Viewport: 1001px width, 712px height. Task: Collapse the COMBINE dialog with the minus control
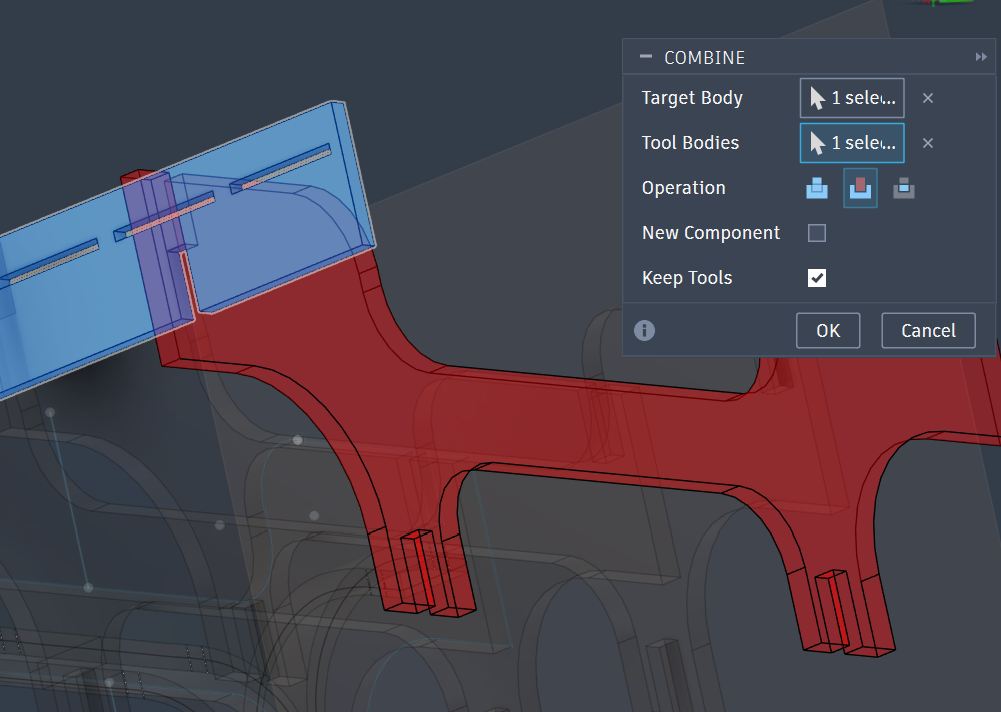(645, 57)
